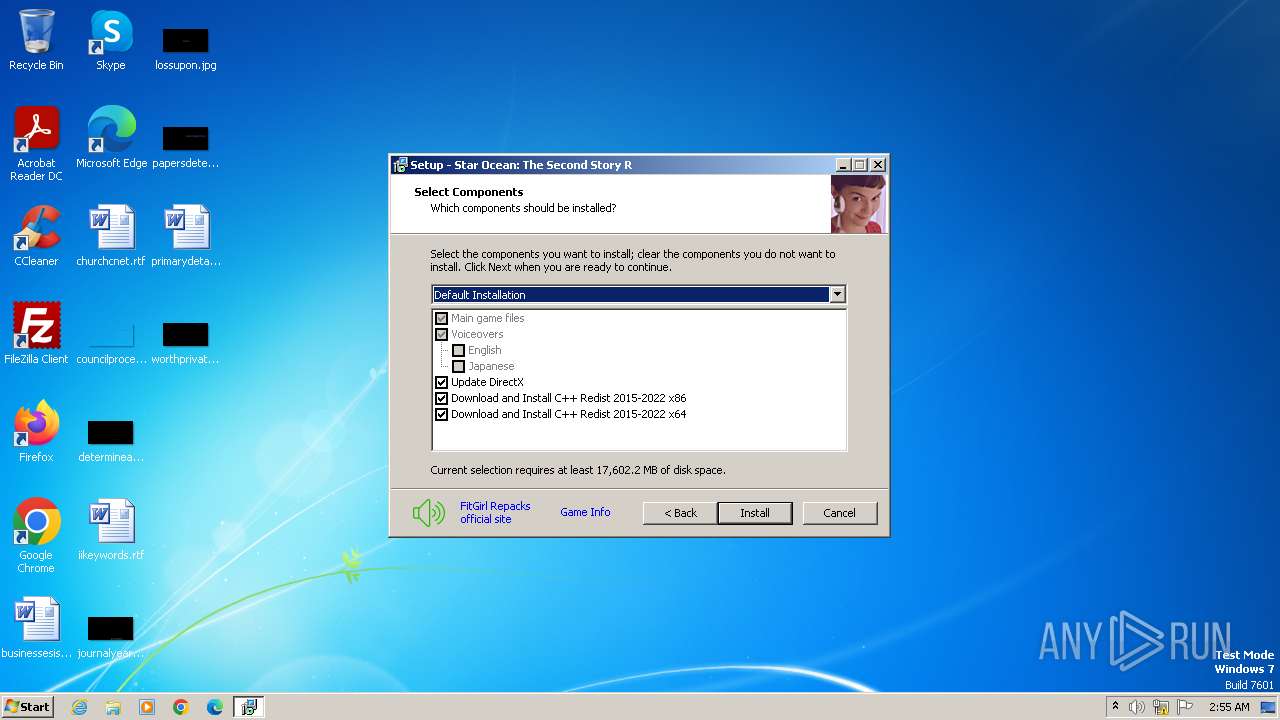Open the Game Info link

coord(585,512)
